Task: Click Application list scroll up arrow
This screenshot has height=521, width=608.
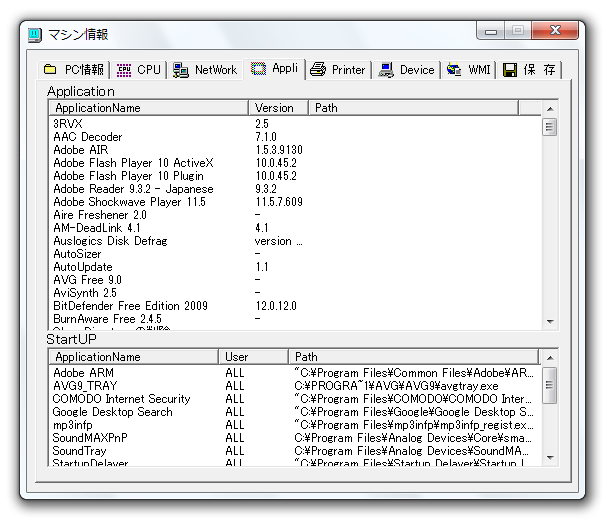Action: [x=550, y=109]
